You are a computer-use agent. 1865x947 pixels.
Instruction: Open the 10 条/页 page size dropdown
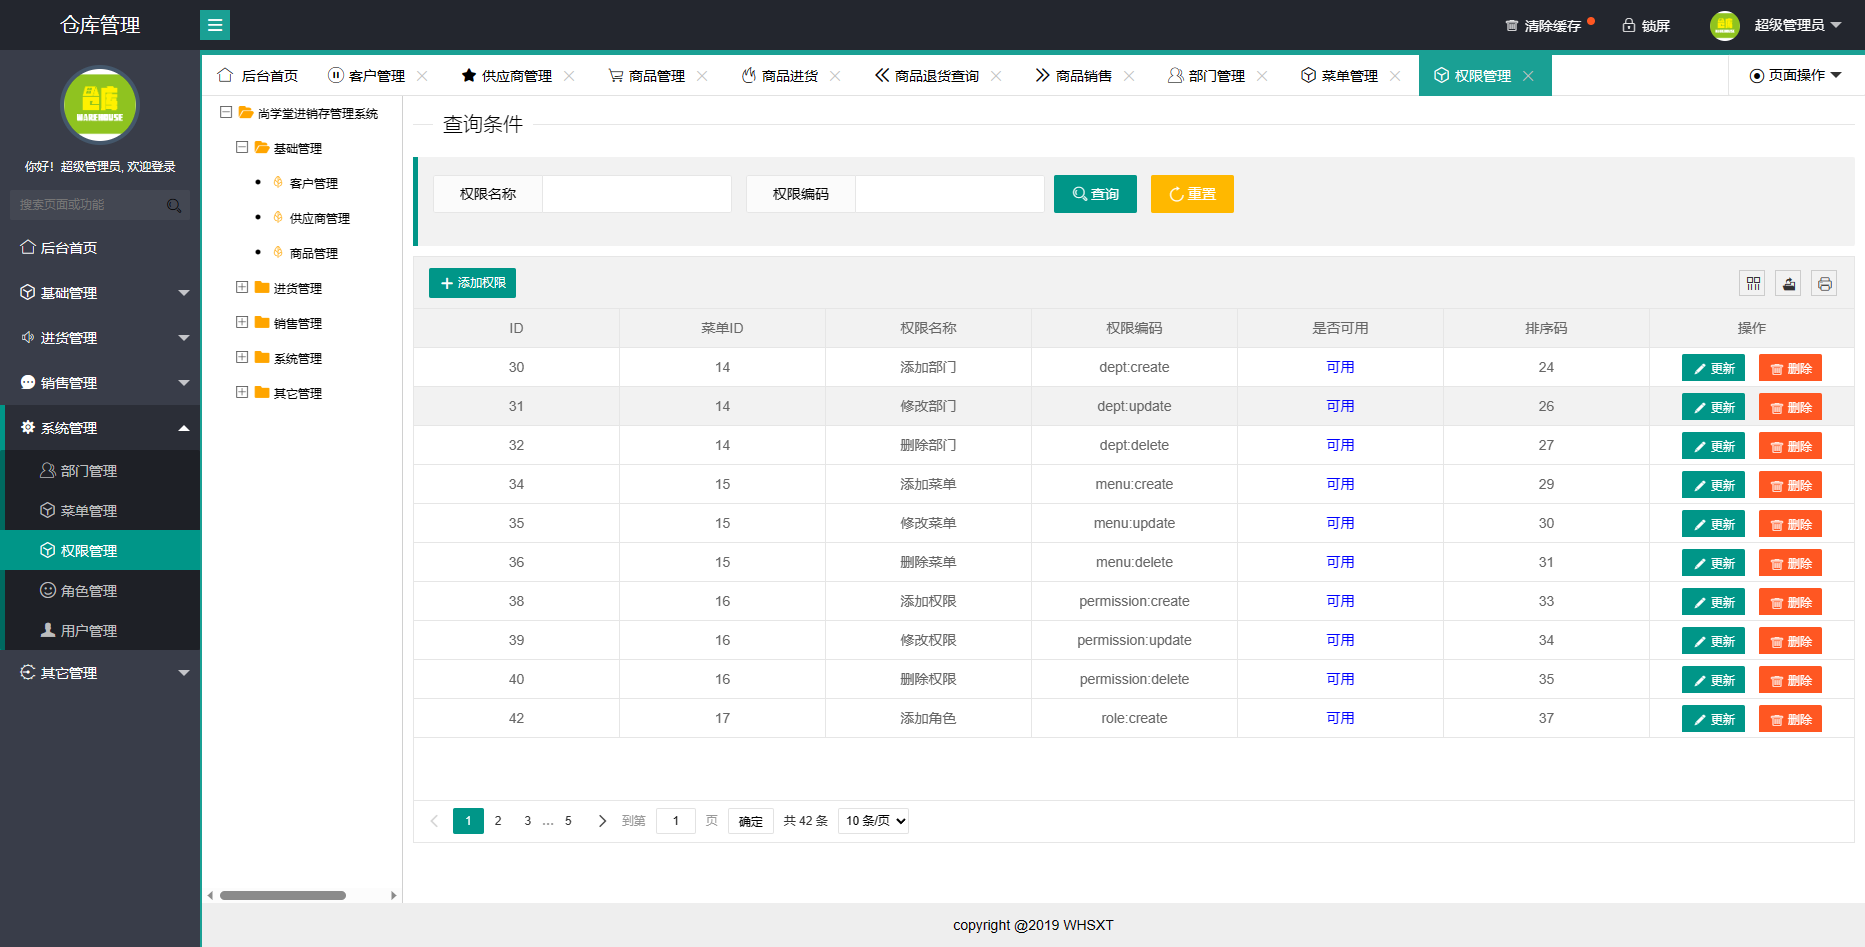(873, 821)
